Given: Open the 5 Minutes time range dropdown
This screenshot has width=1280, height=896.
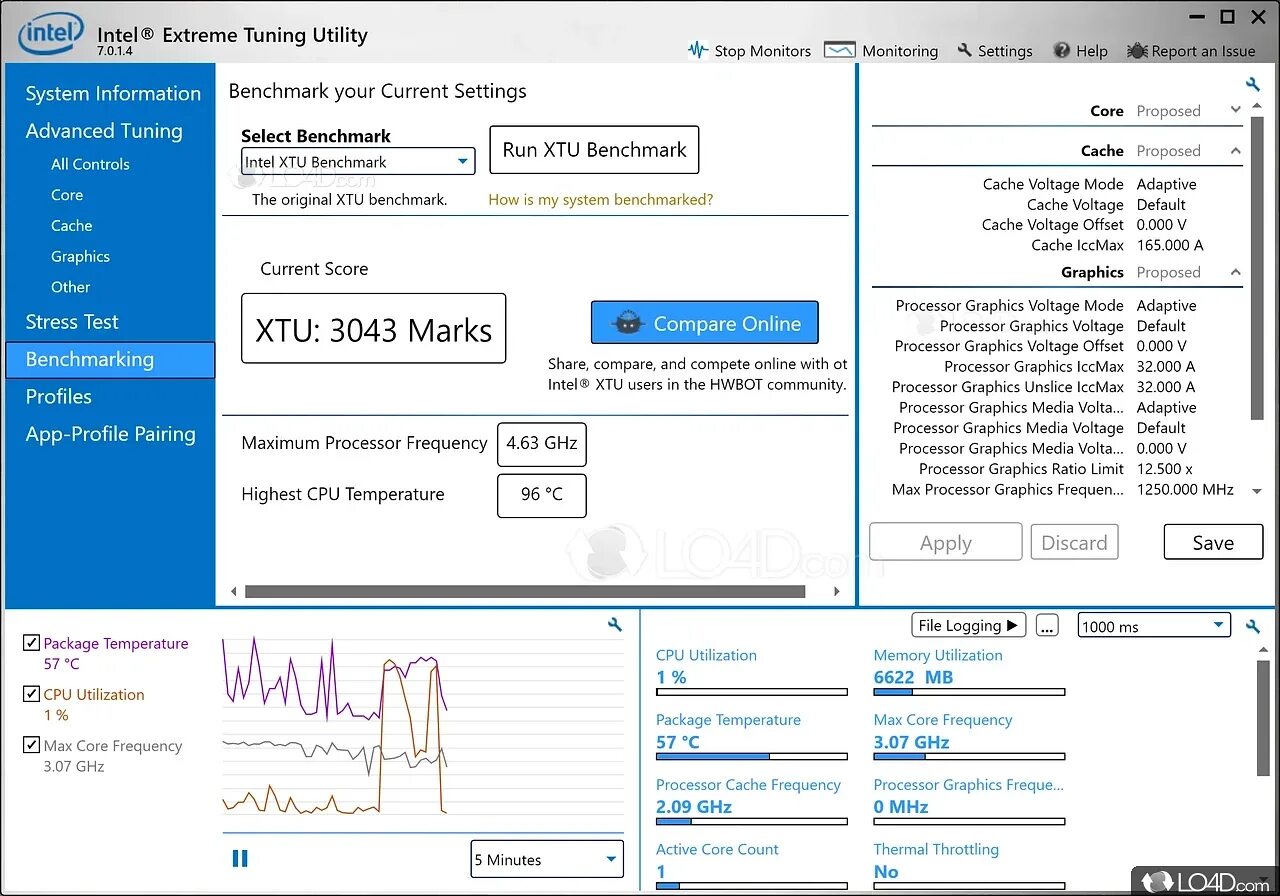Looking at the screenshot, I should click(x=547, y=859).
